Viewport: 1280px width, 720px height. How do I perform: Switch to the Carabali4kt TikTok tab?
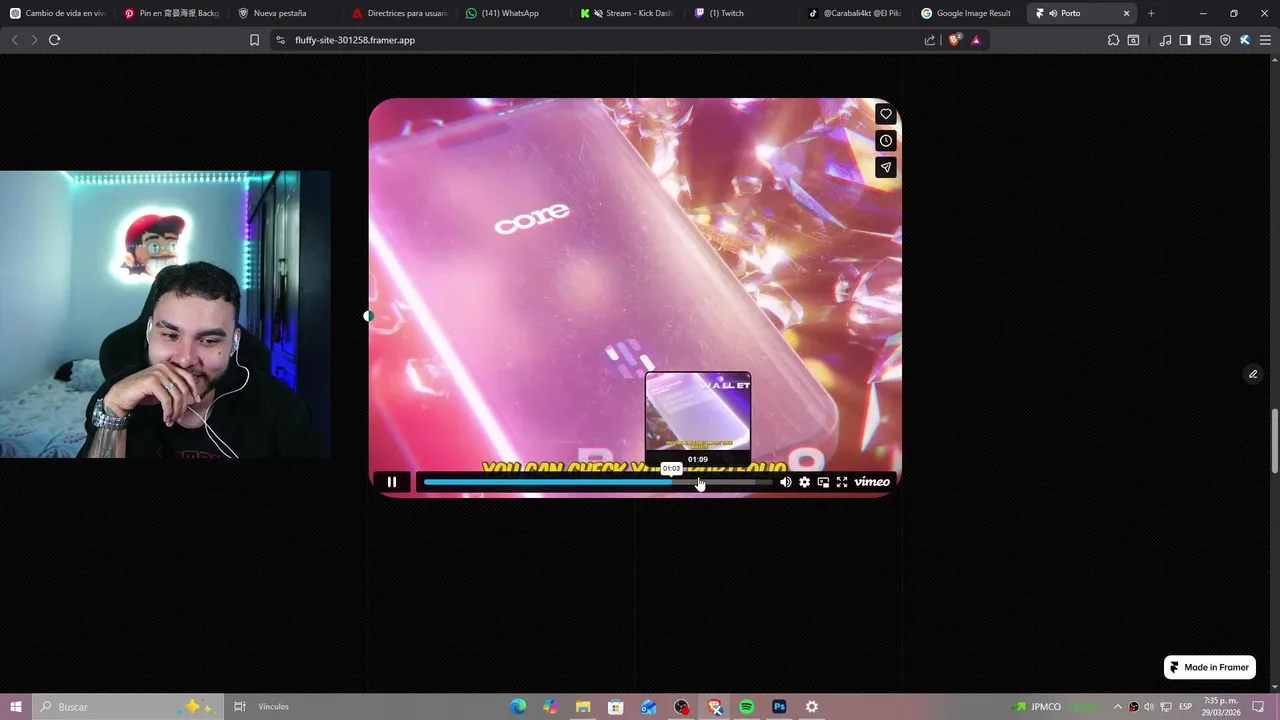pyautogui.click(x=856, y=13)
